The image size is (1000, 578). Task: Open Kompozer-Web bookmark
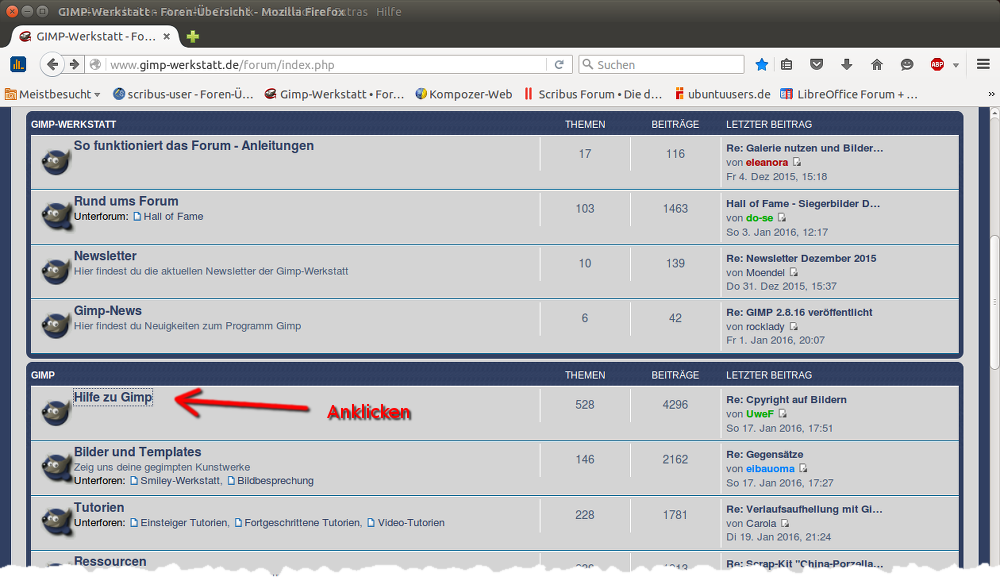[x=464, y=94]
